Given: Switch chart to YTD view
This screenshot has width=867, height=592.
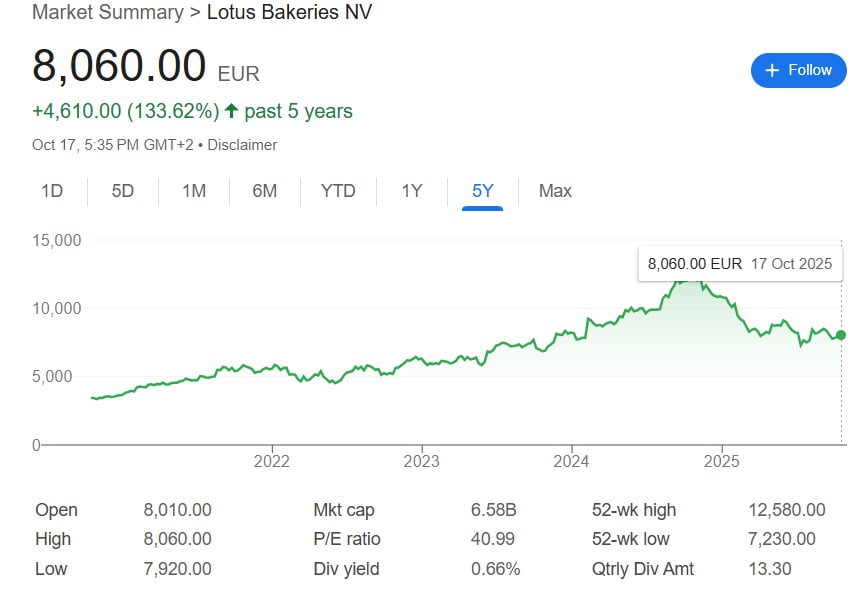Looking at the screenshot, I should pos(338,191).
